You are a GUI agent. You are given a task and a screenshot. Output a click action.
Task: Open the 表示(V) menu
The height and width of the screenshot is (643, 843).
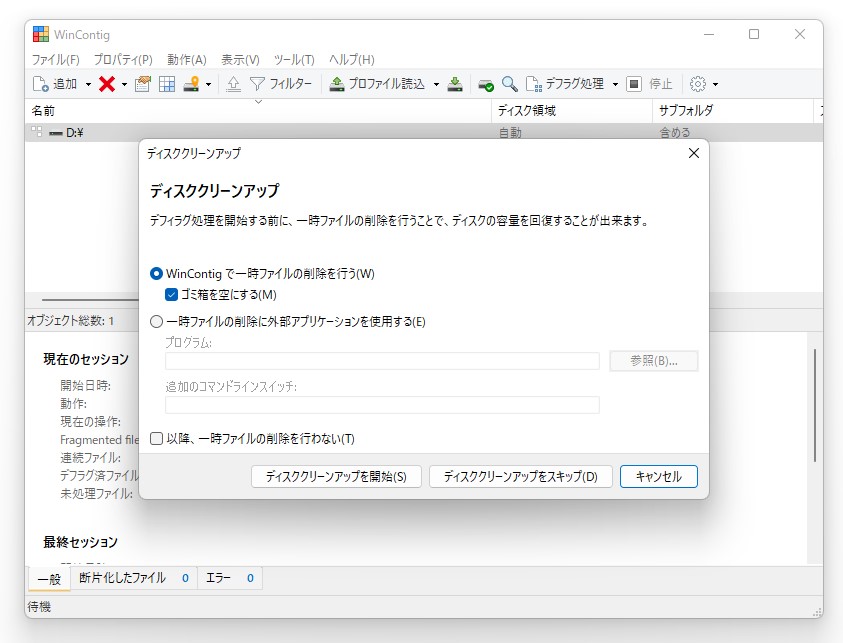[x=240, y=60]
